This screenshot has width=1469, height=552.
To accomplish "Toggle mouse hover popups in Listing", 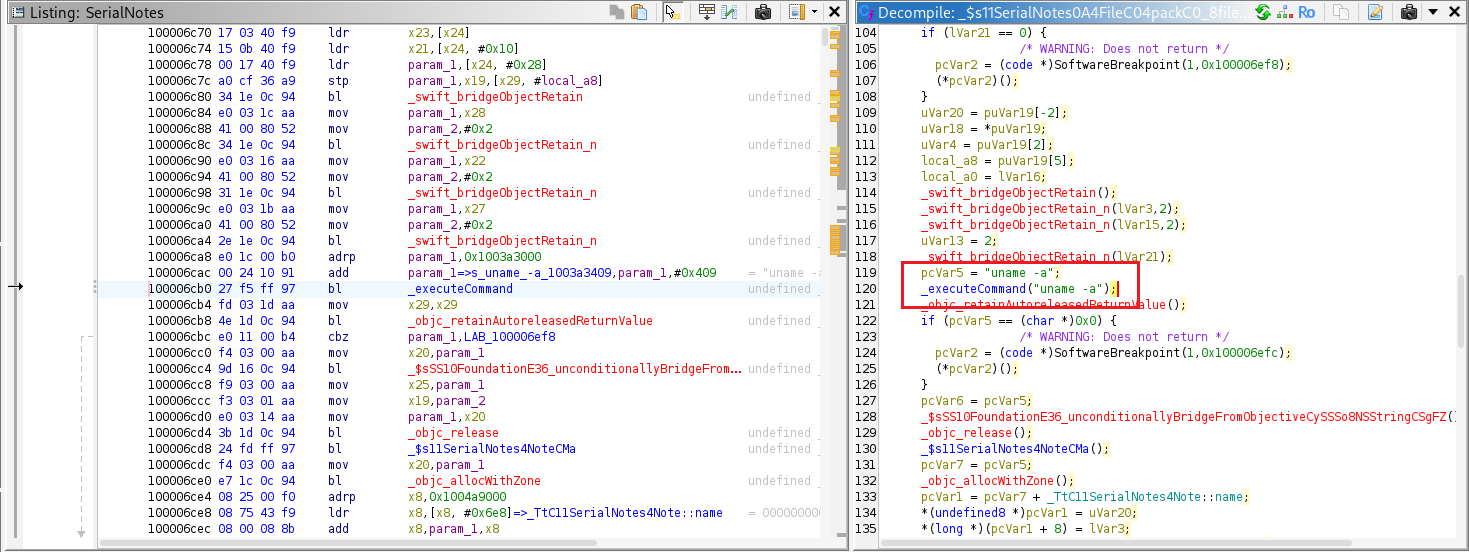I will 672,12.
